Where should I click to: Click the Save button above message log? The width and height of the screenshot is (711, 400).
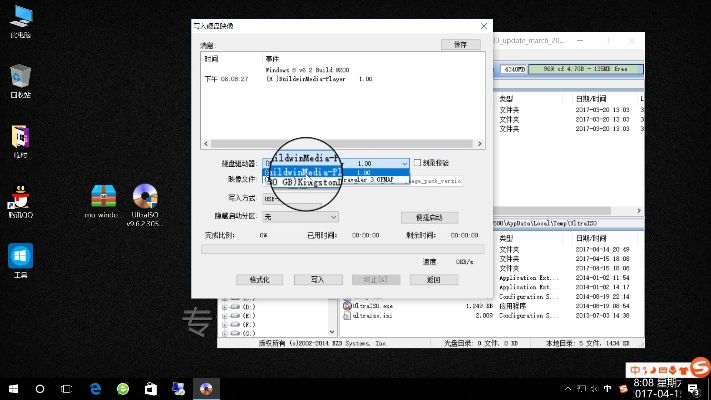[x=461, y=44]
